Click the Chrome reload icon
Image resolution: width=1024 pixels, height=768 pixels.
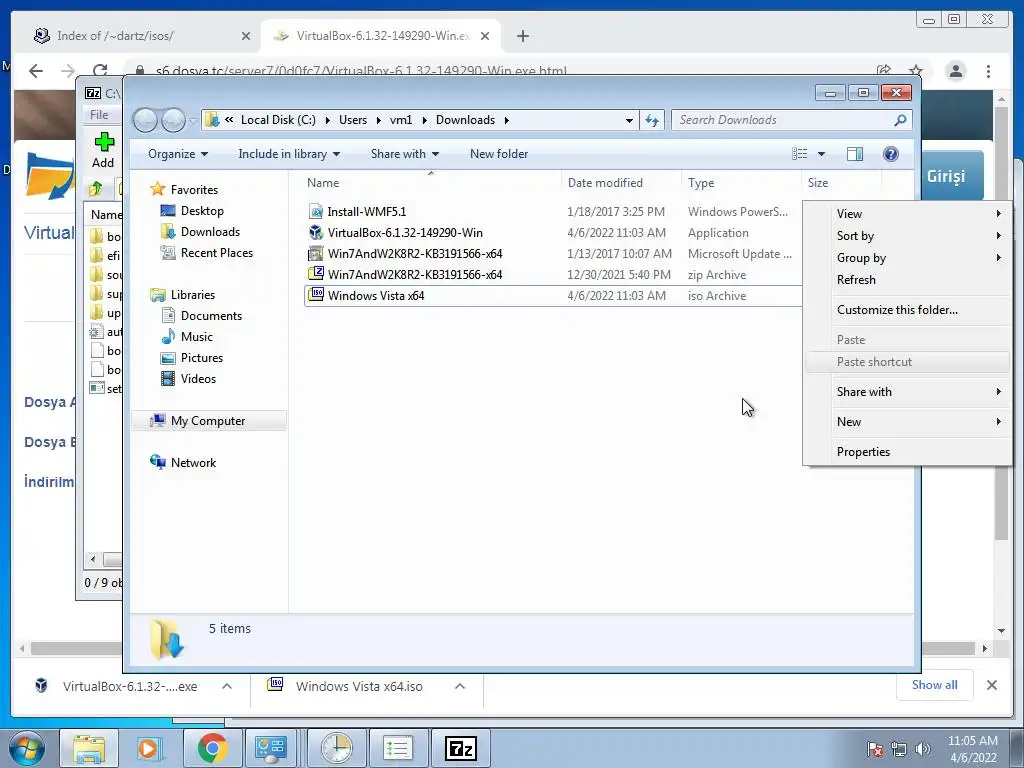[x=99, y=71]
